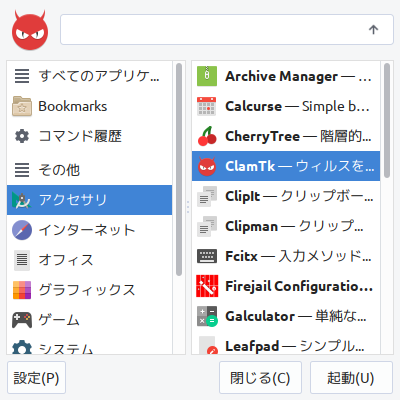400x400 pixels.
Task: Select Galculator — 単純な... entry
Action: (296, 316)
